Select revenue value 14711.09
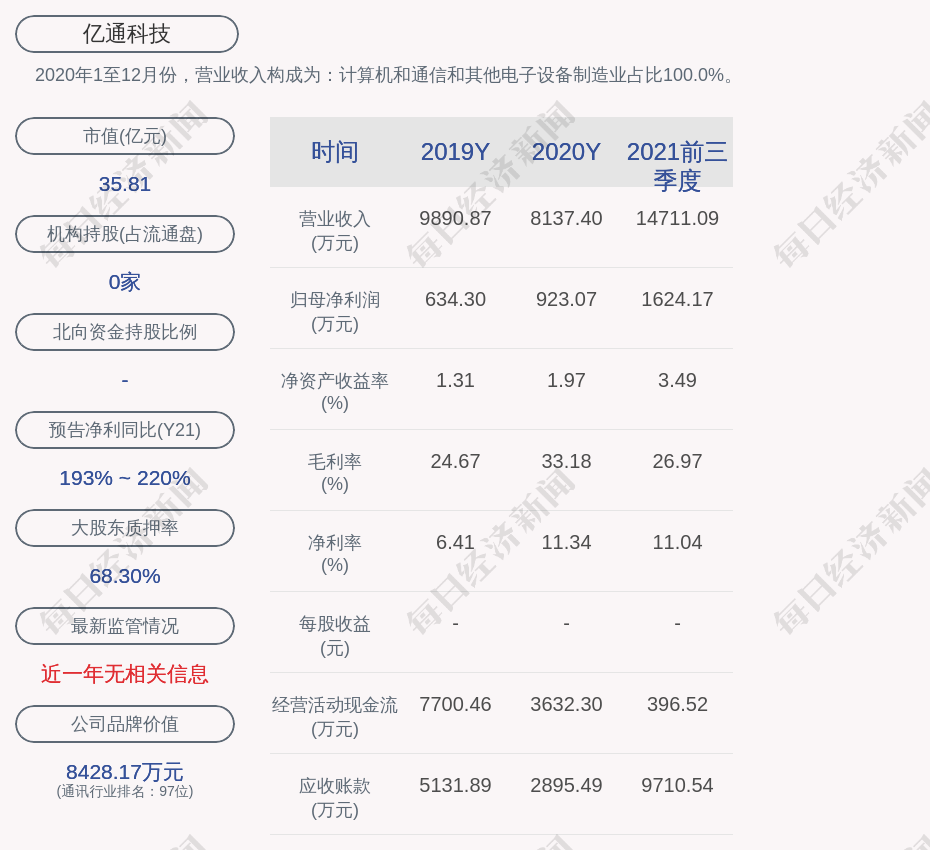Screen dimensions: 930x850 click(x=677, y=218)
